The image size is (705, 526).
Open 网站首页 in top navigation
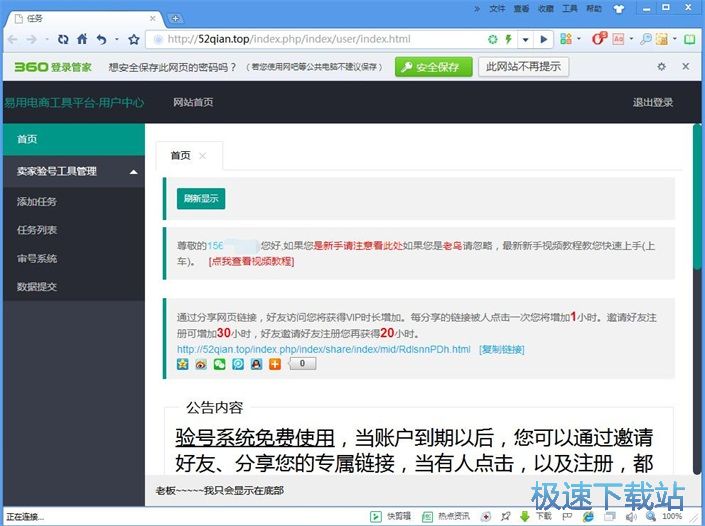pos(193,103)
